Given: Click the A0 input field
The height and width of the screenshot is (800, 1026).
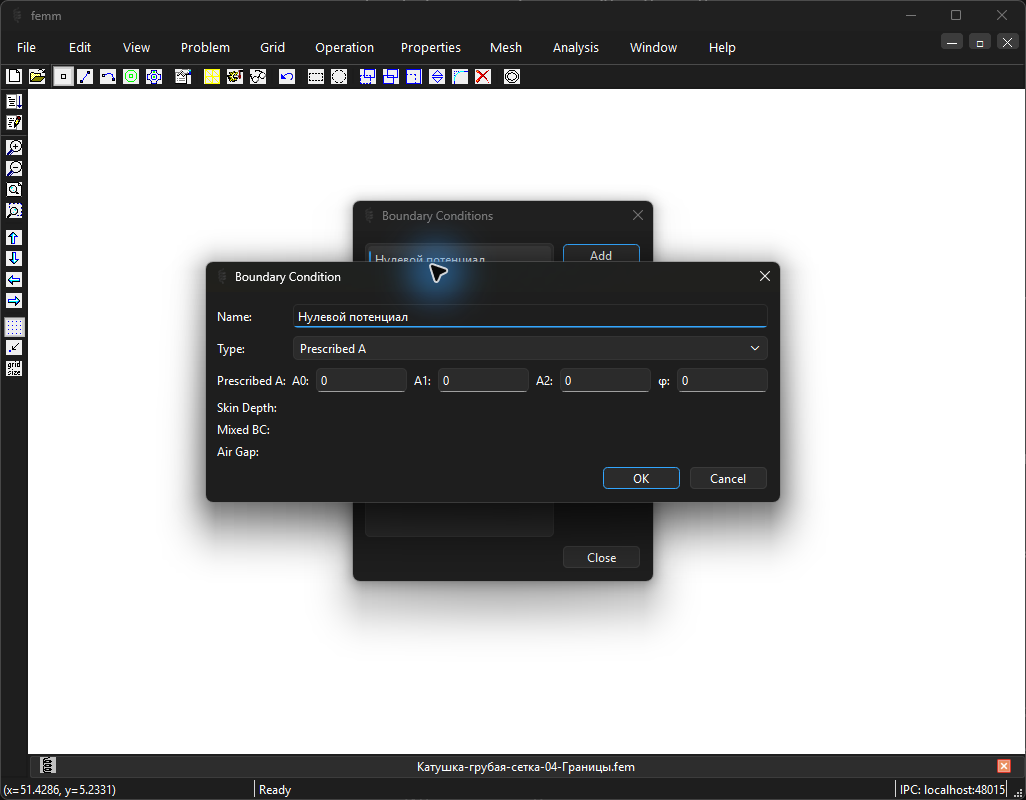Looking at the screenshot, I should coord(361,381).
